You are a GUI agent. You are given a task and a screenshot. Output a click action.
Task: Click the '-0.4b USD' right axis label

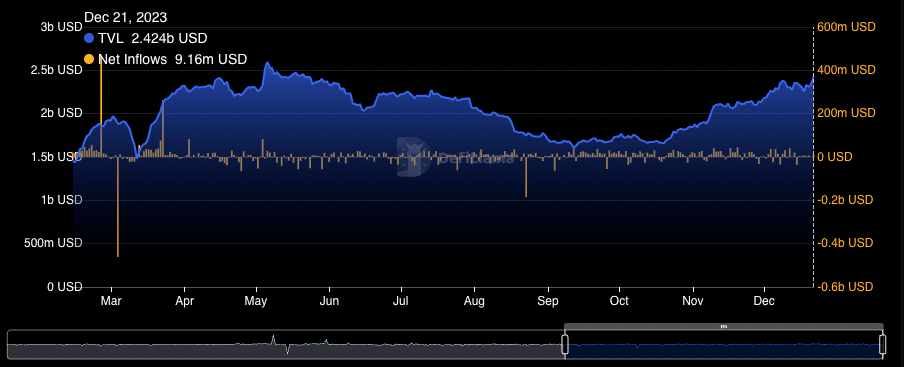pos(845,243)
